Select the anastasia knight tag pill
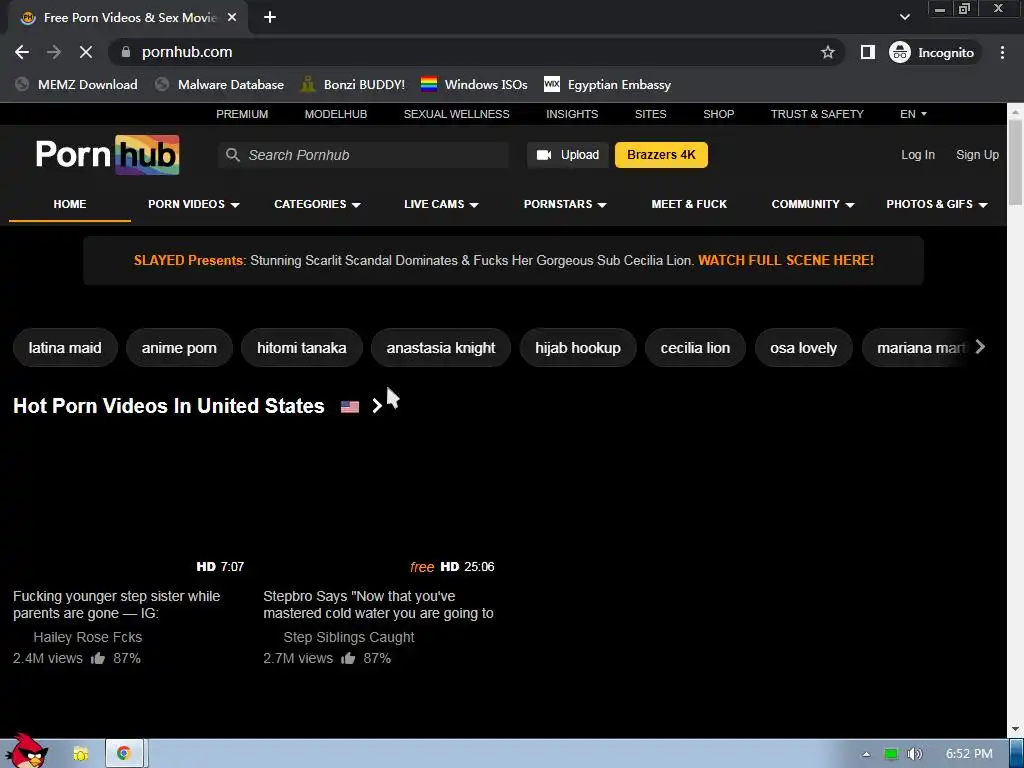Viewport: 1024px width, 768px height. [x=441, y=347]
